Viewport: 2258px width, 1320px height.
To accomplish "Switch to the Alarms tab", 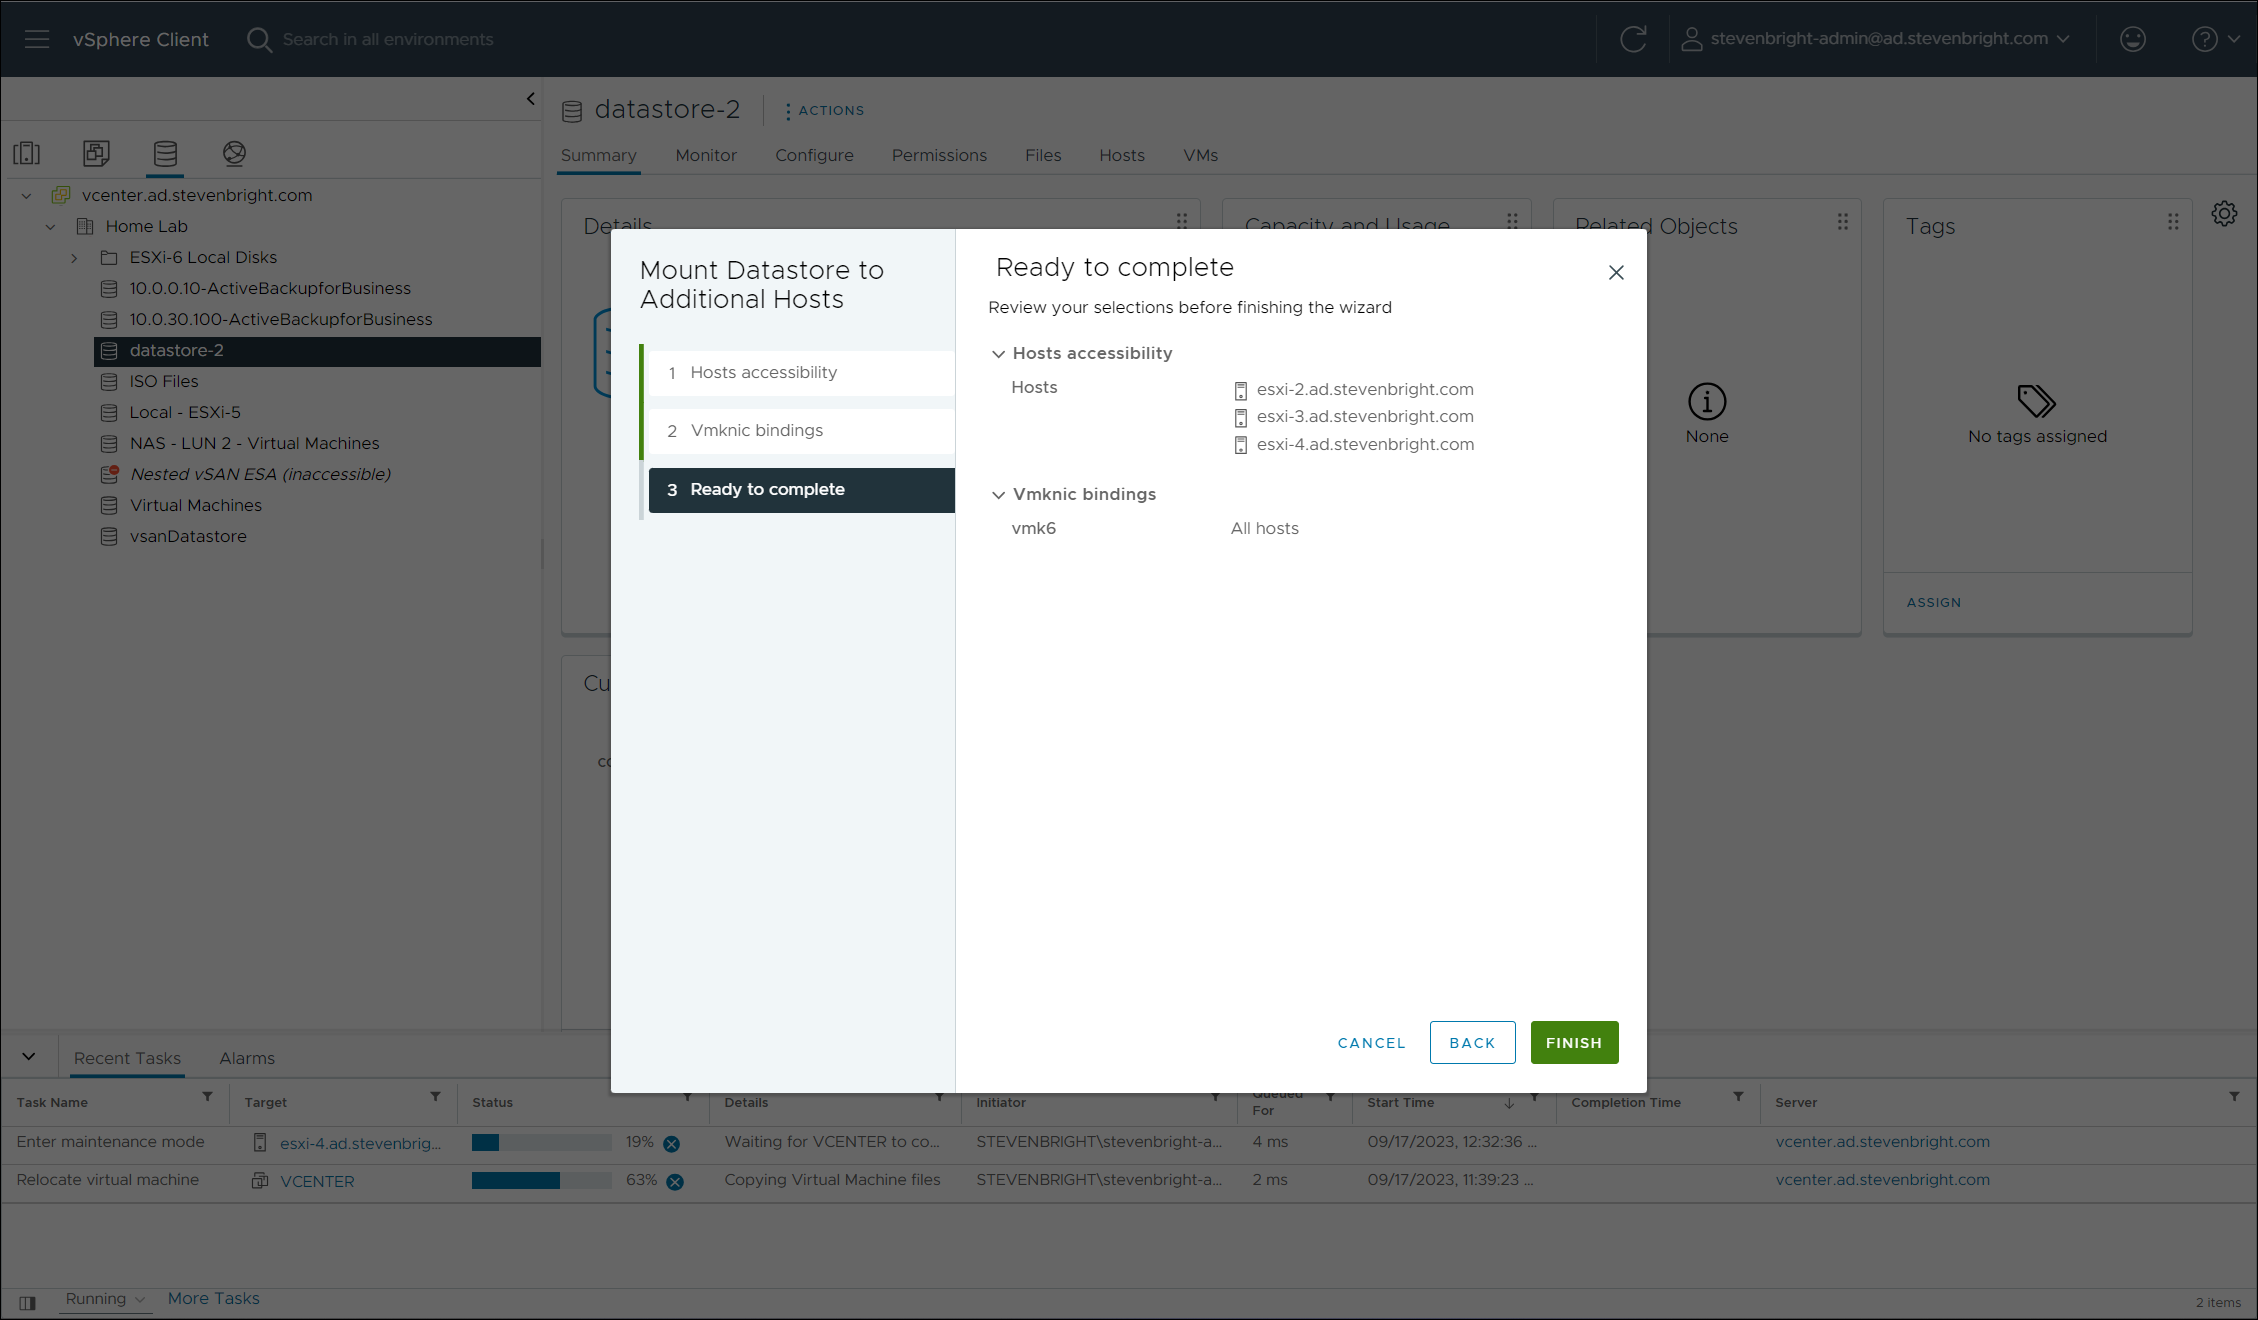I will [x=247, y=1058].
